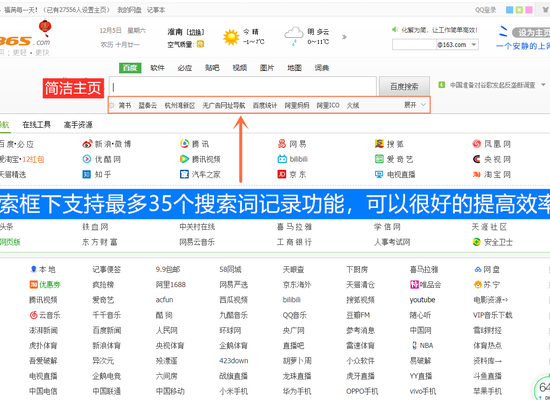
Task: Click the 无广告网址导航 history keyword
Action: (x=223, y=105)
